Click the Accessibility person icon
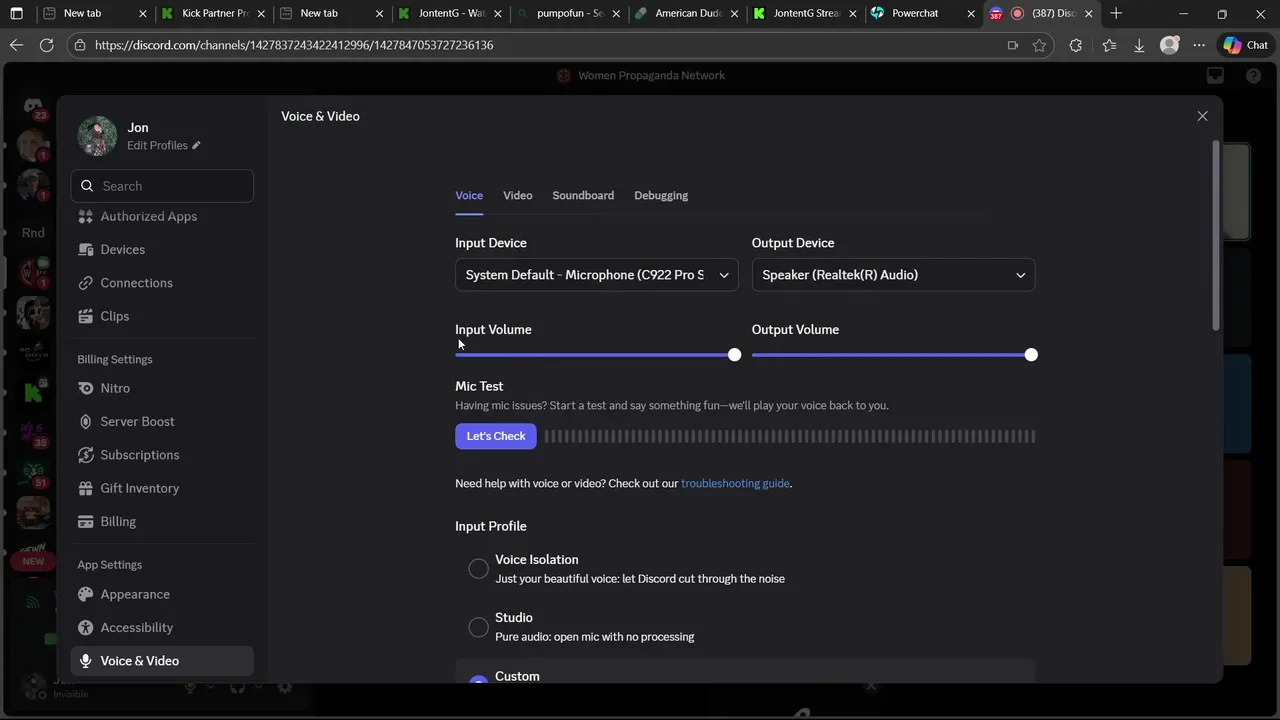Image resolution: width=1280 pixels, height=720 pixels. pos(86,627)
